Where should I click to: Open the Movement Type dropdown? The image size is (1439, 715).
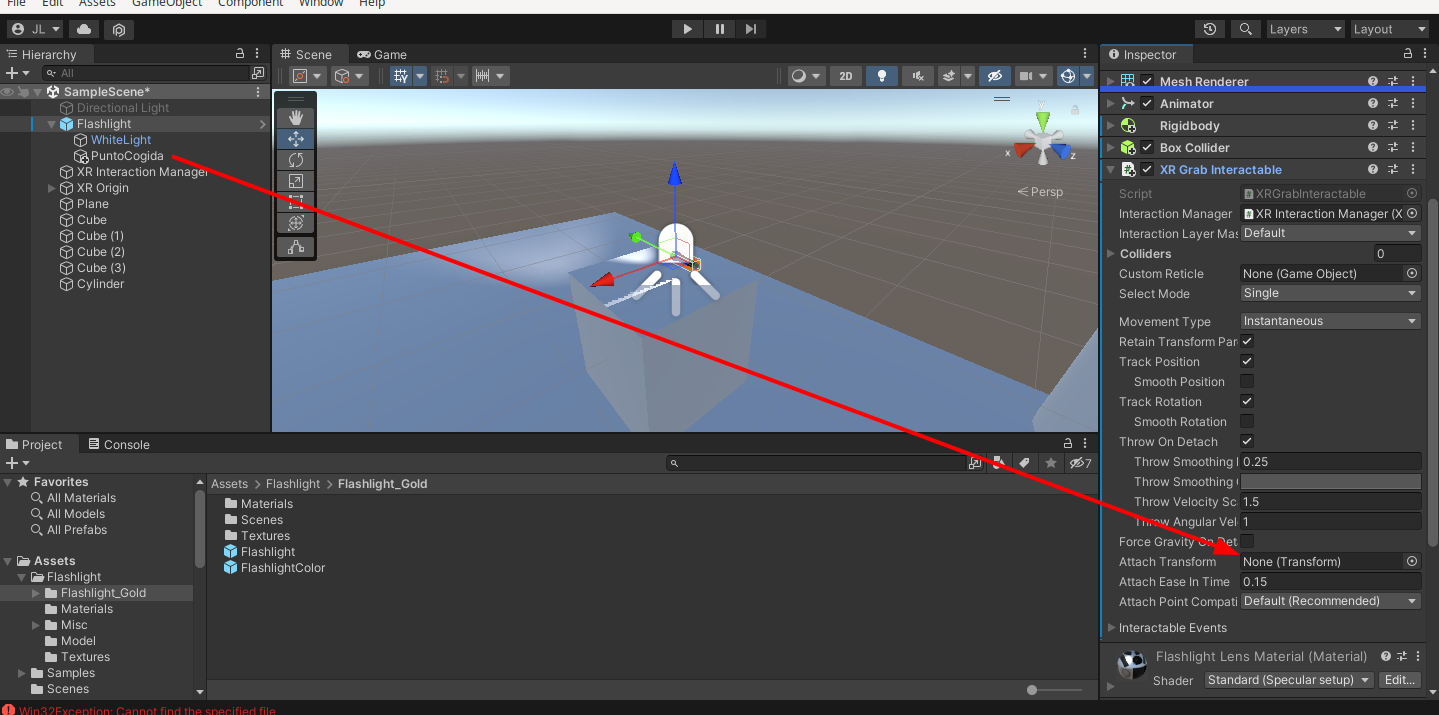click(x=1330, y=320)
